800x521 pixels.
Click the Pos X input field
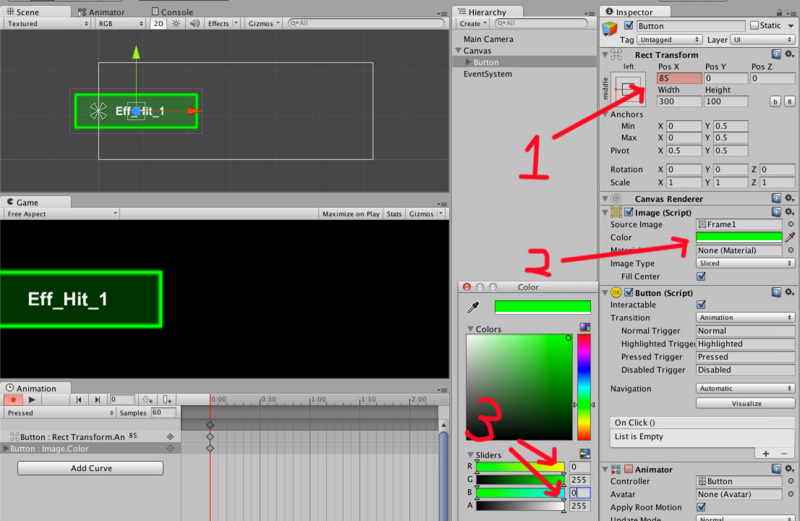tap(679, 78)
